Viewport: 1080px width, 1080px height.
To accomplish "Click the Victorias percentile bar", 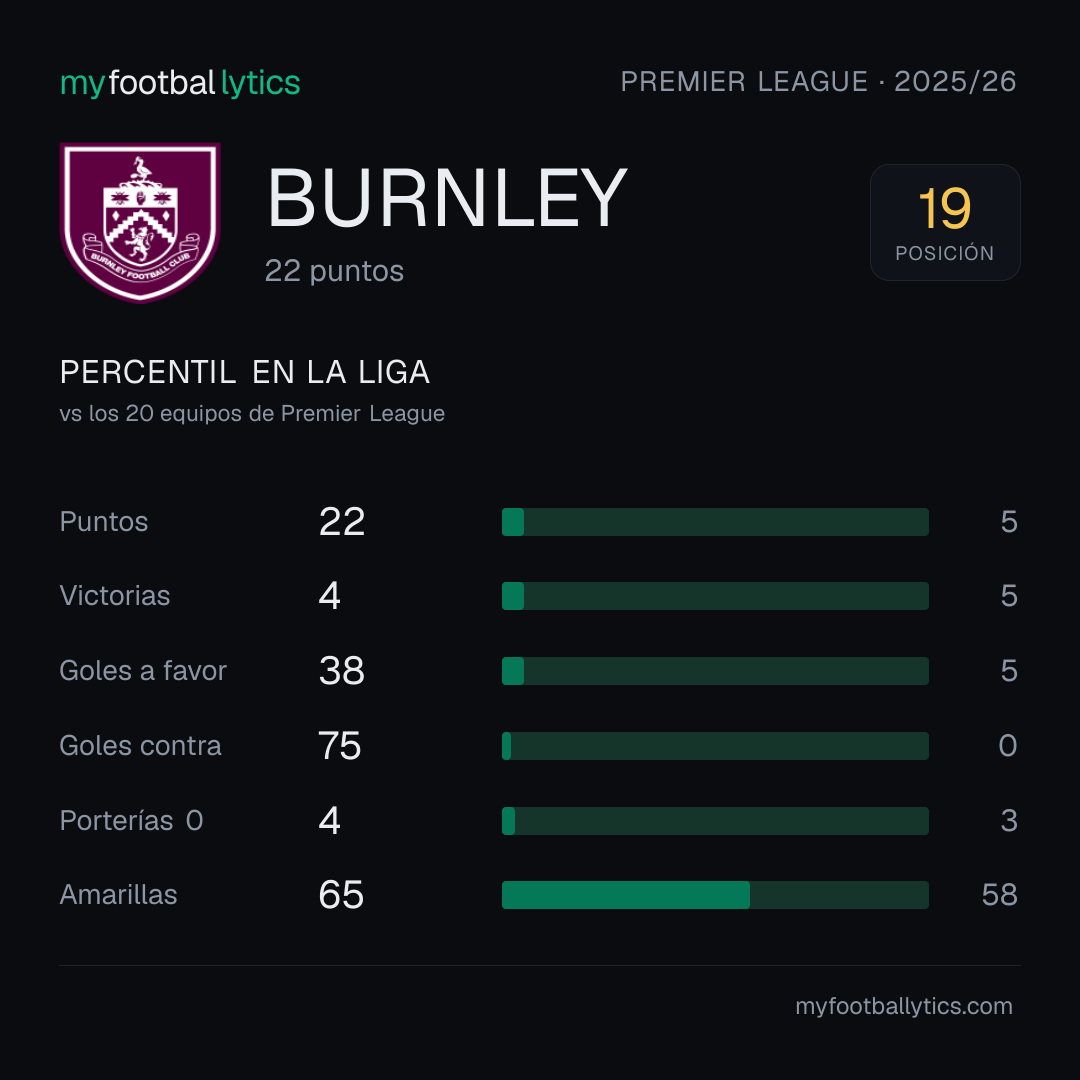I will click(715, 596).
